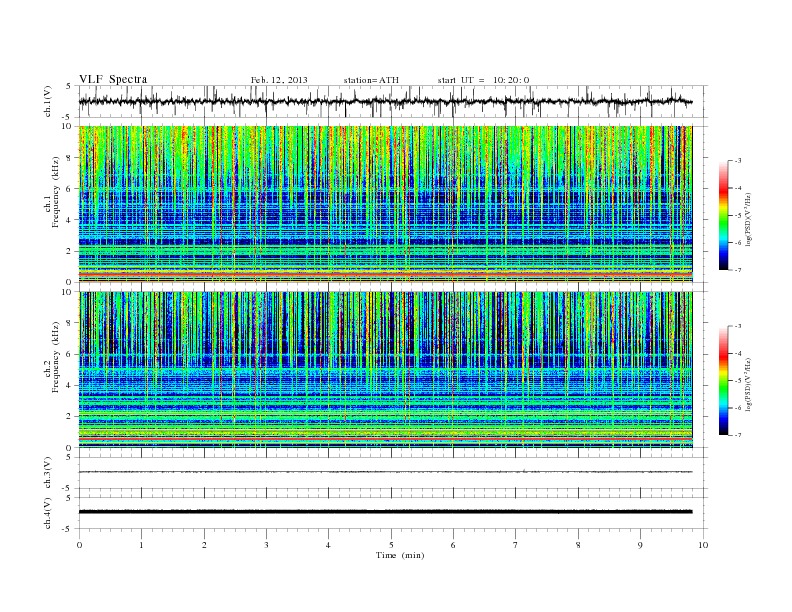The width and height of the screenshot is (792, 612).
Task: Click the "8" kHz tick label of ch.1 spectrogram
Action: [x=69, y=158]
